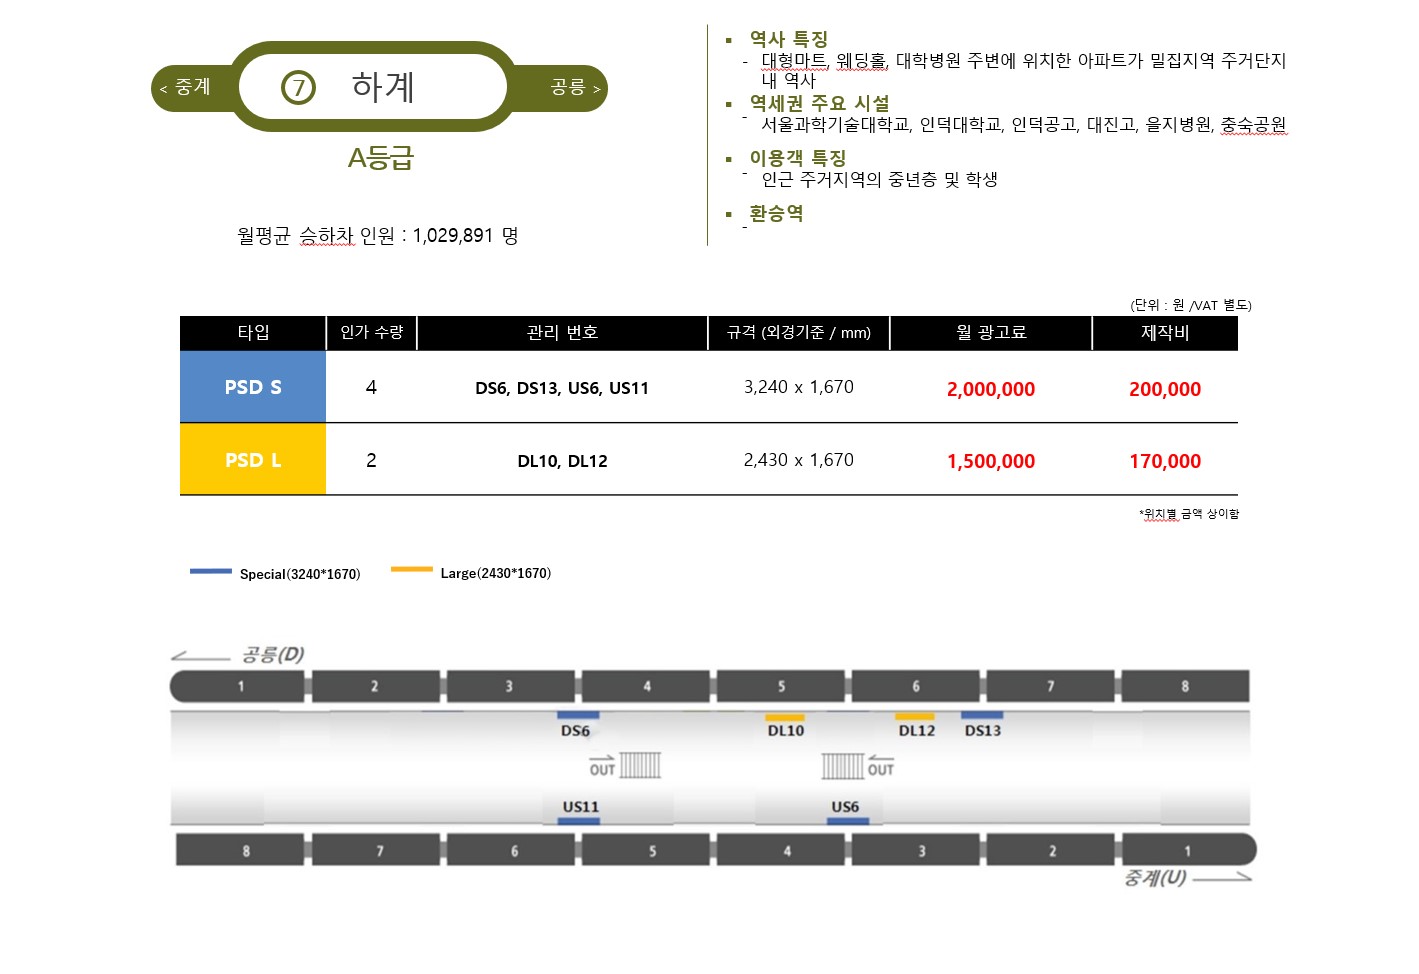Click the 200,000 production cost
This screenshot has width=1419, height=974.
(1165, 389)
